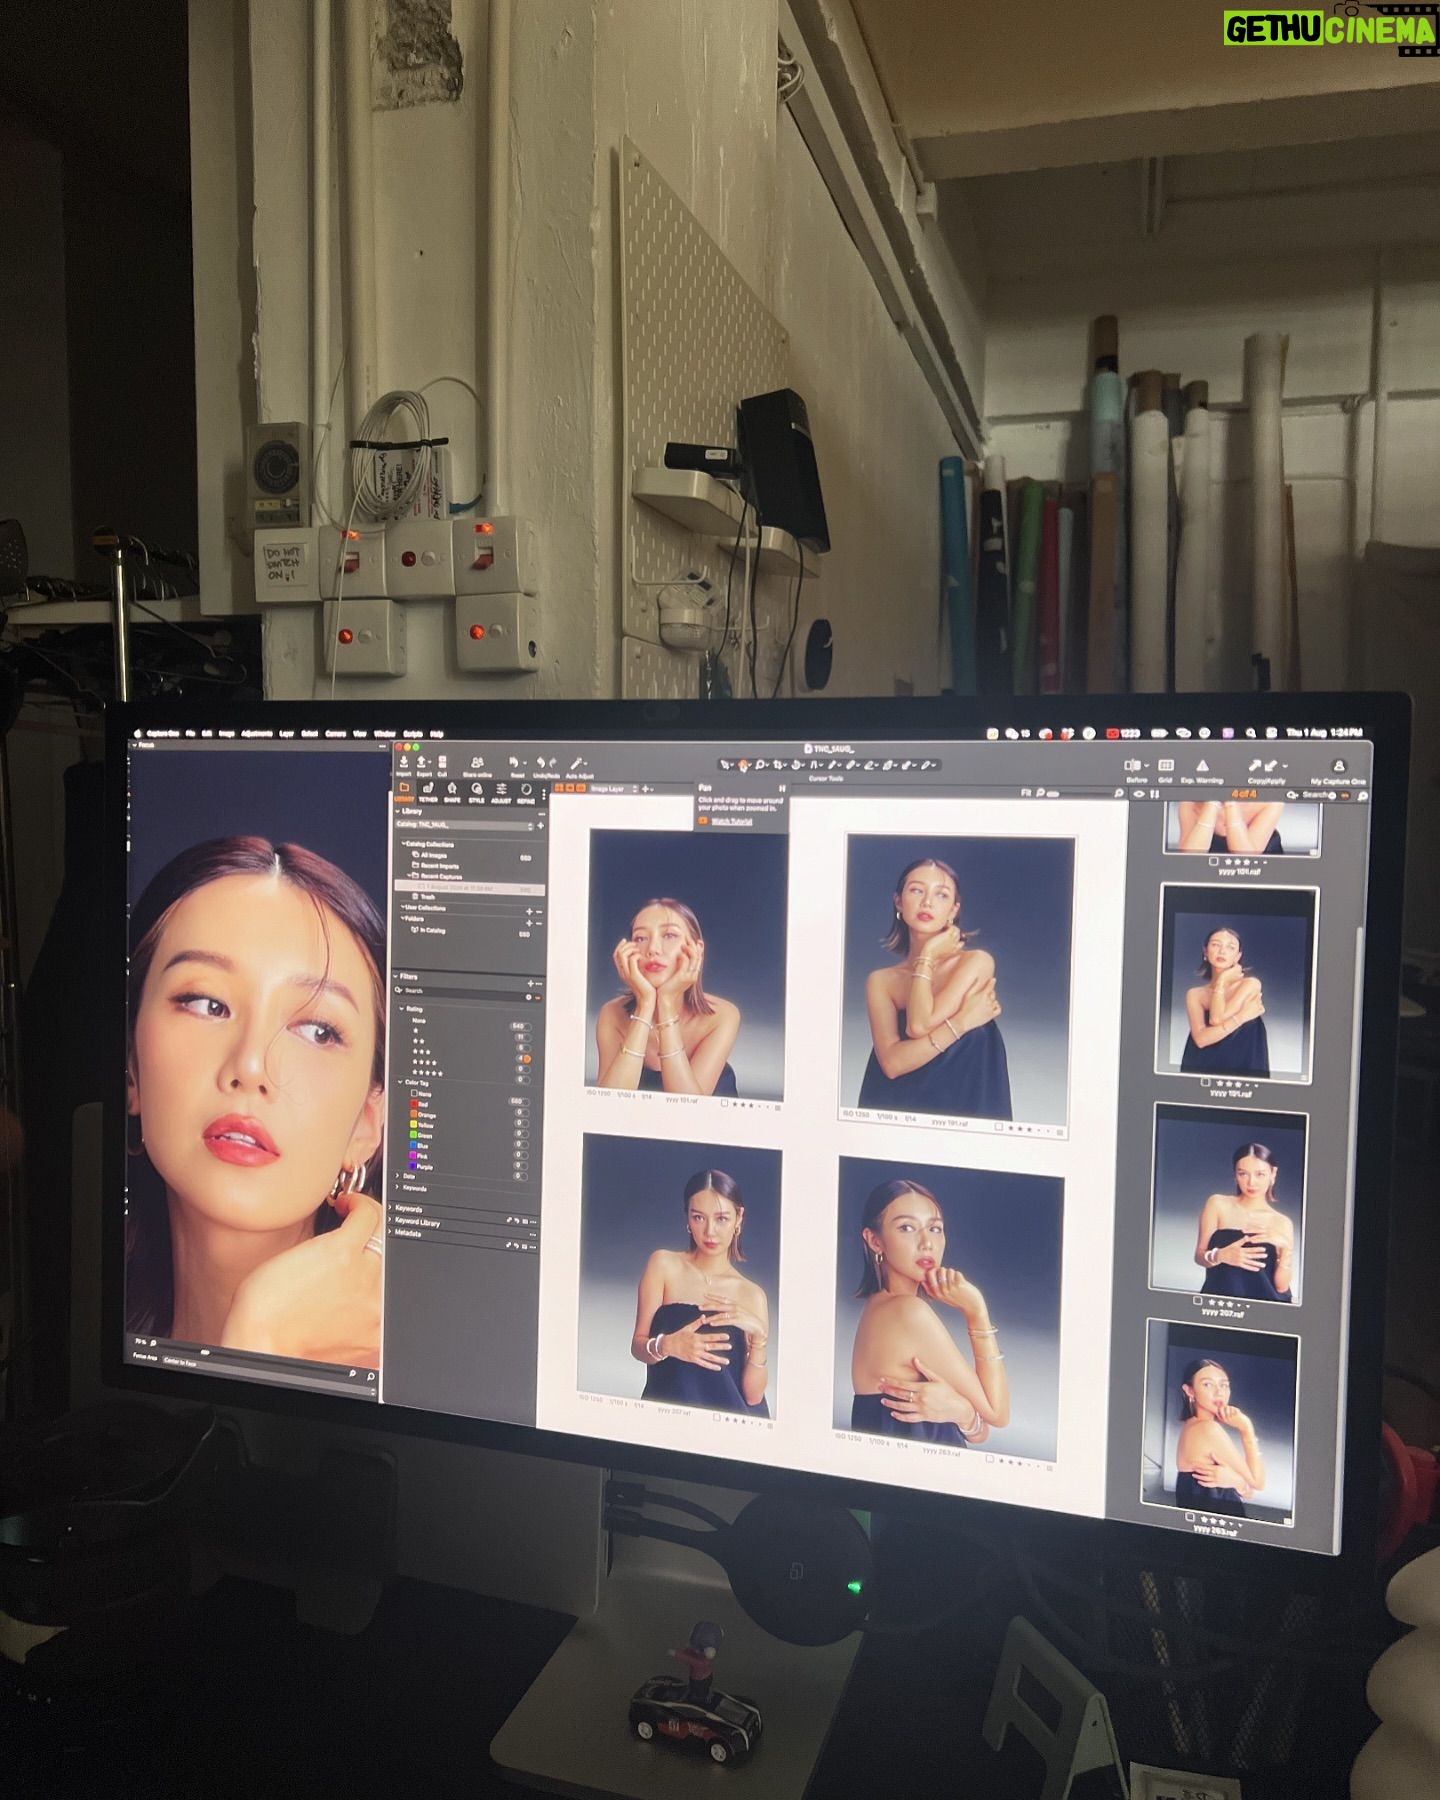Switch to the Library tool tab

[405, 792]
